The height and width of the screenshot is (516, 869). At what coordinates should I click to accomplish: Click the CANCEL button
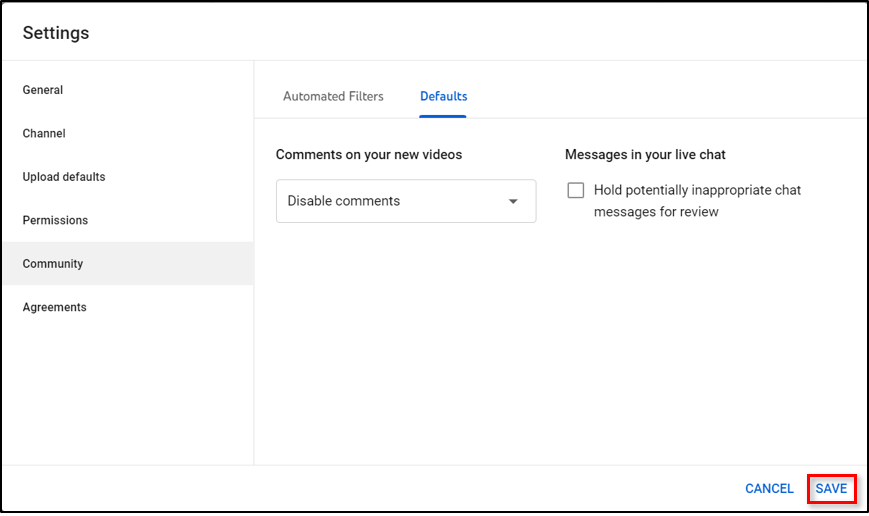pos(769,489)
